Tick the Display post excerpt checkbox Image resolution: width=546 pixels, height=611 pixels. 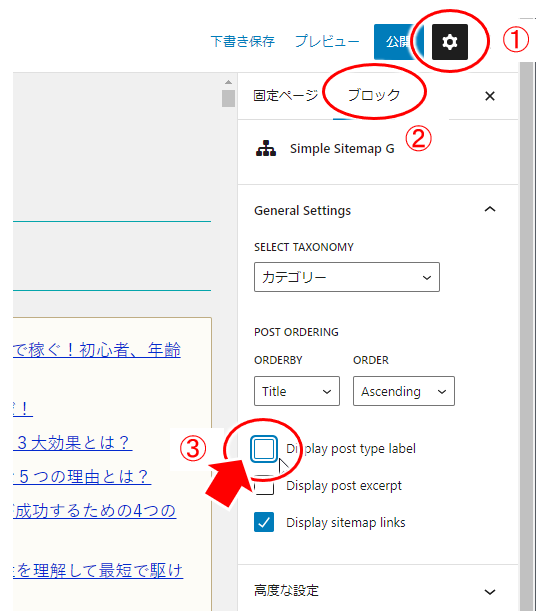coord(264,486)
